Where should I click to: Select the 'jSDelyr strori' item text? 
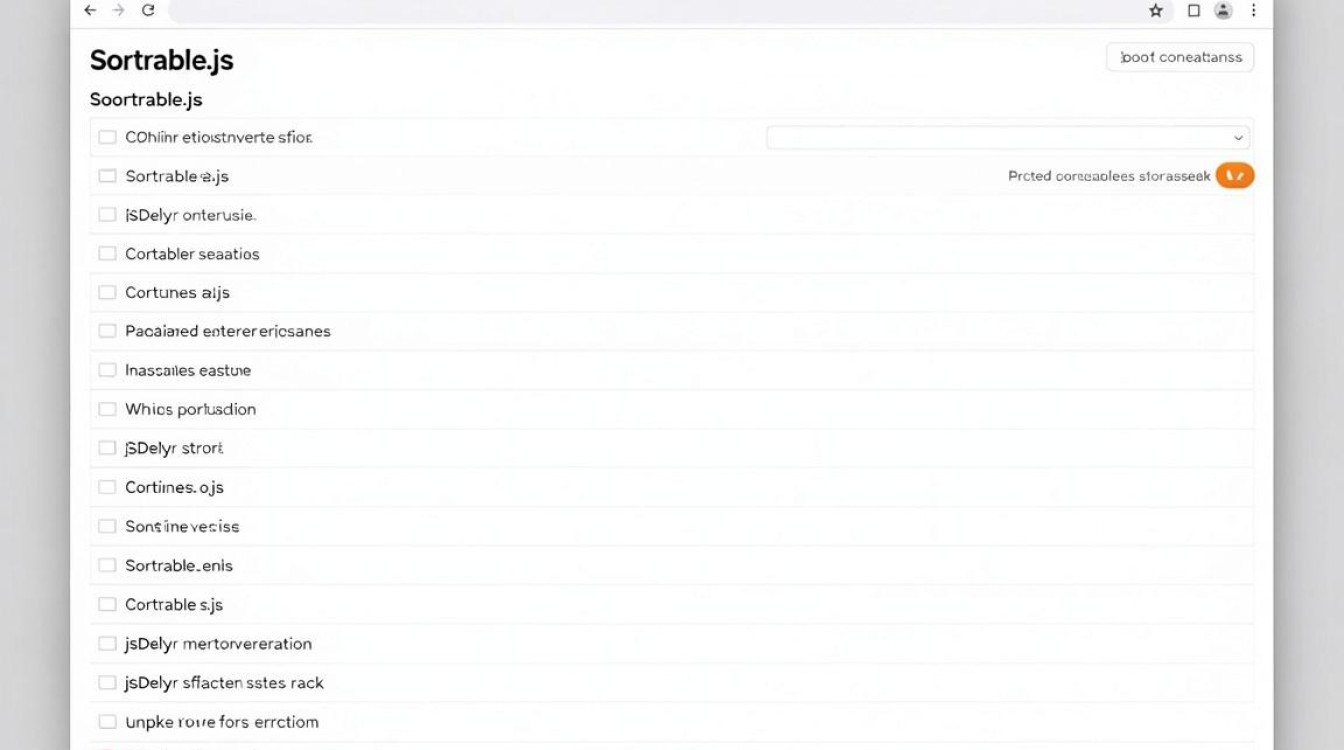(x=174, y=448)
